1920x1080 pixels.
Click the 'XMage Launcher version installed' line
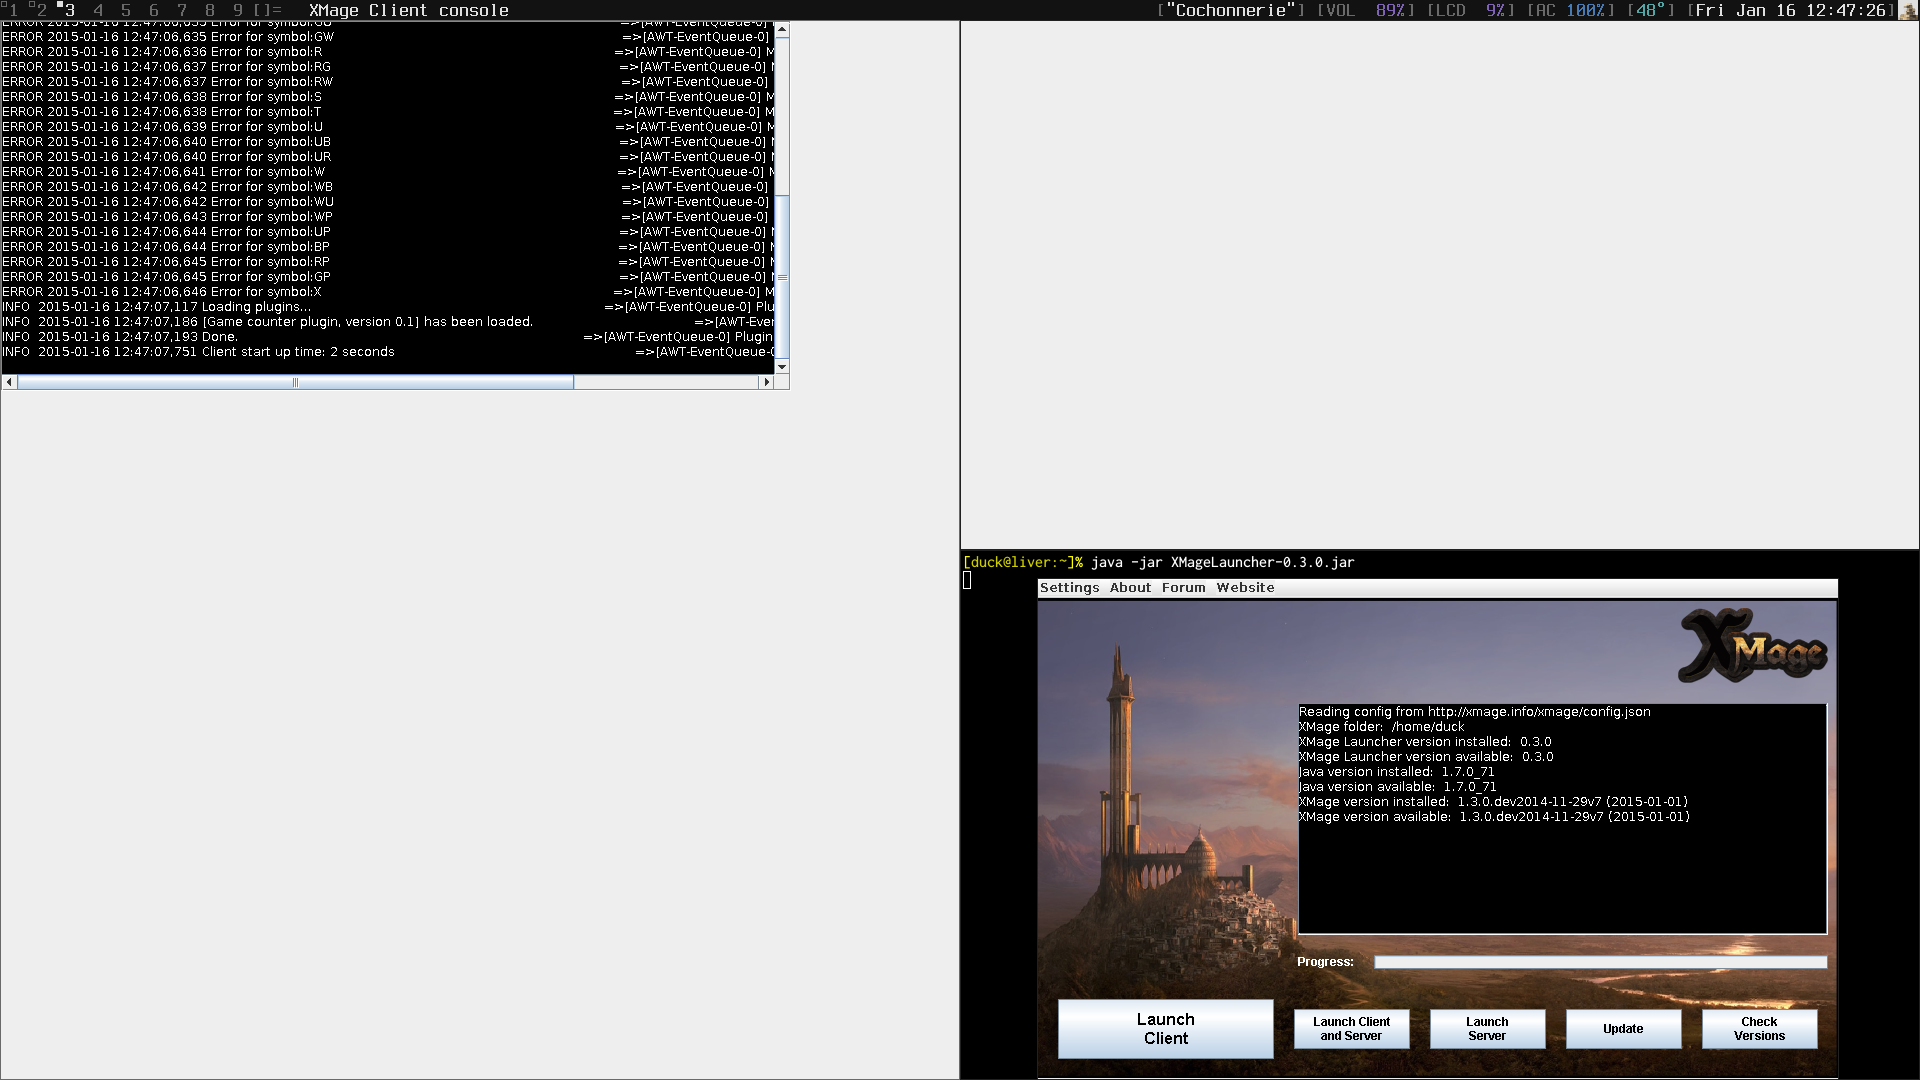(1424, 742)
